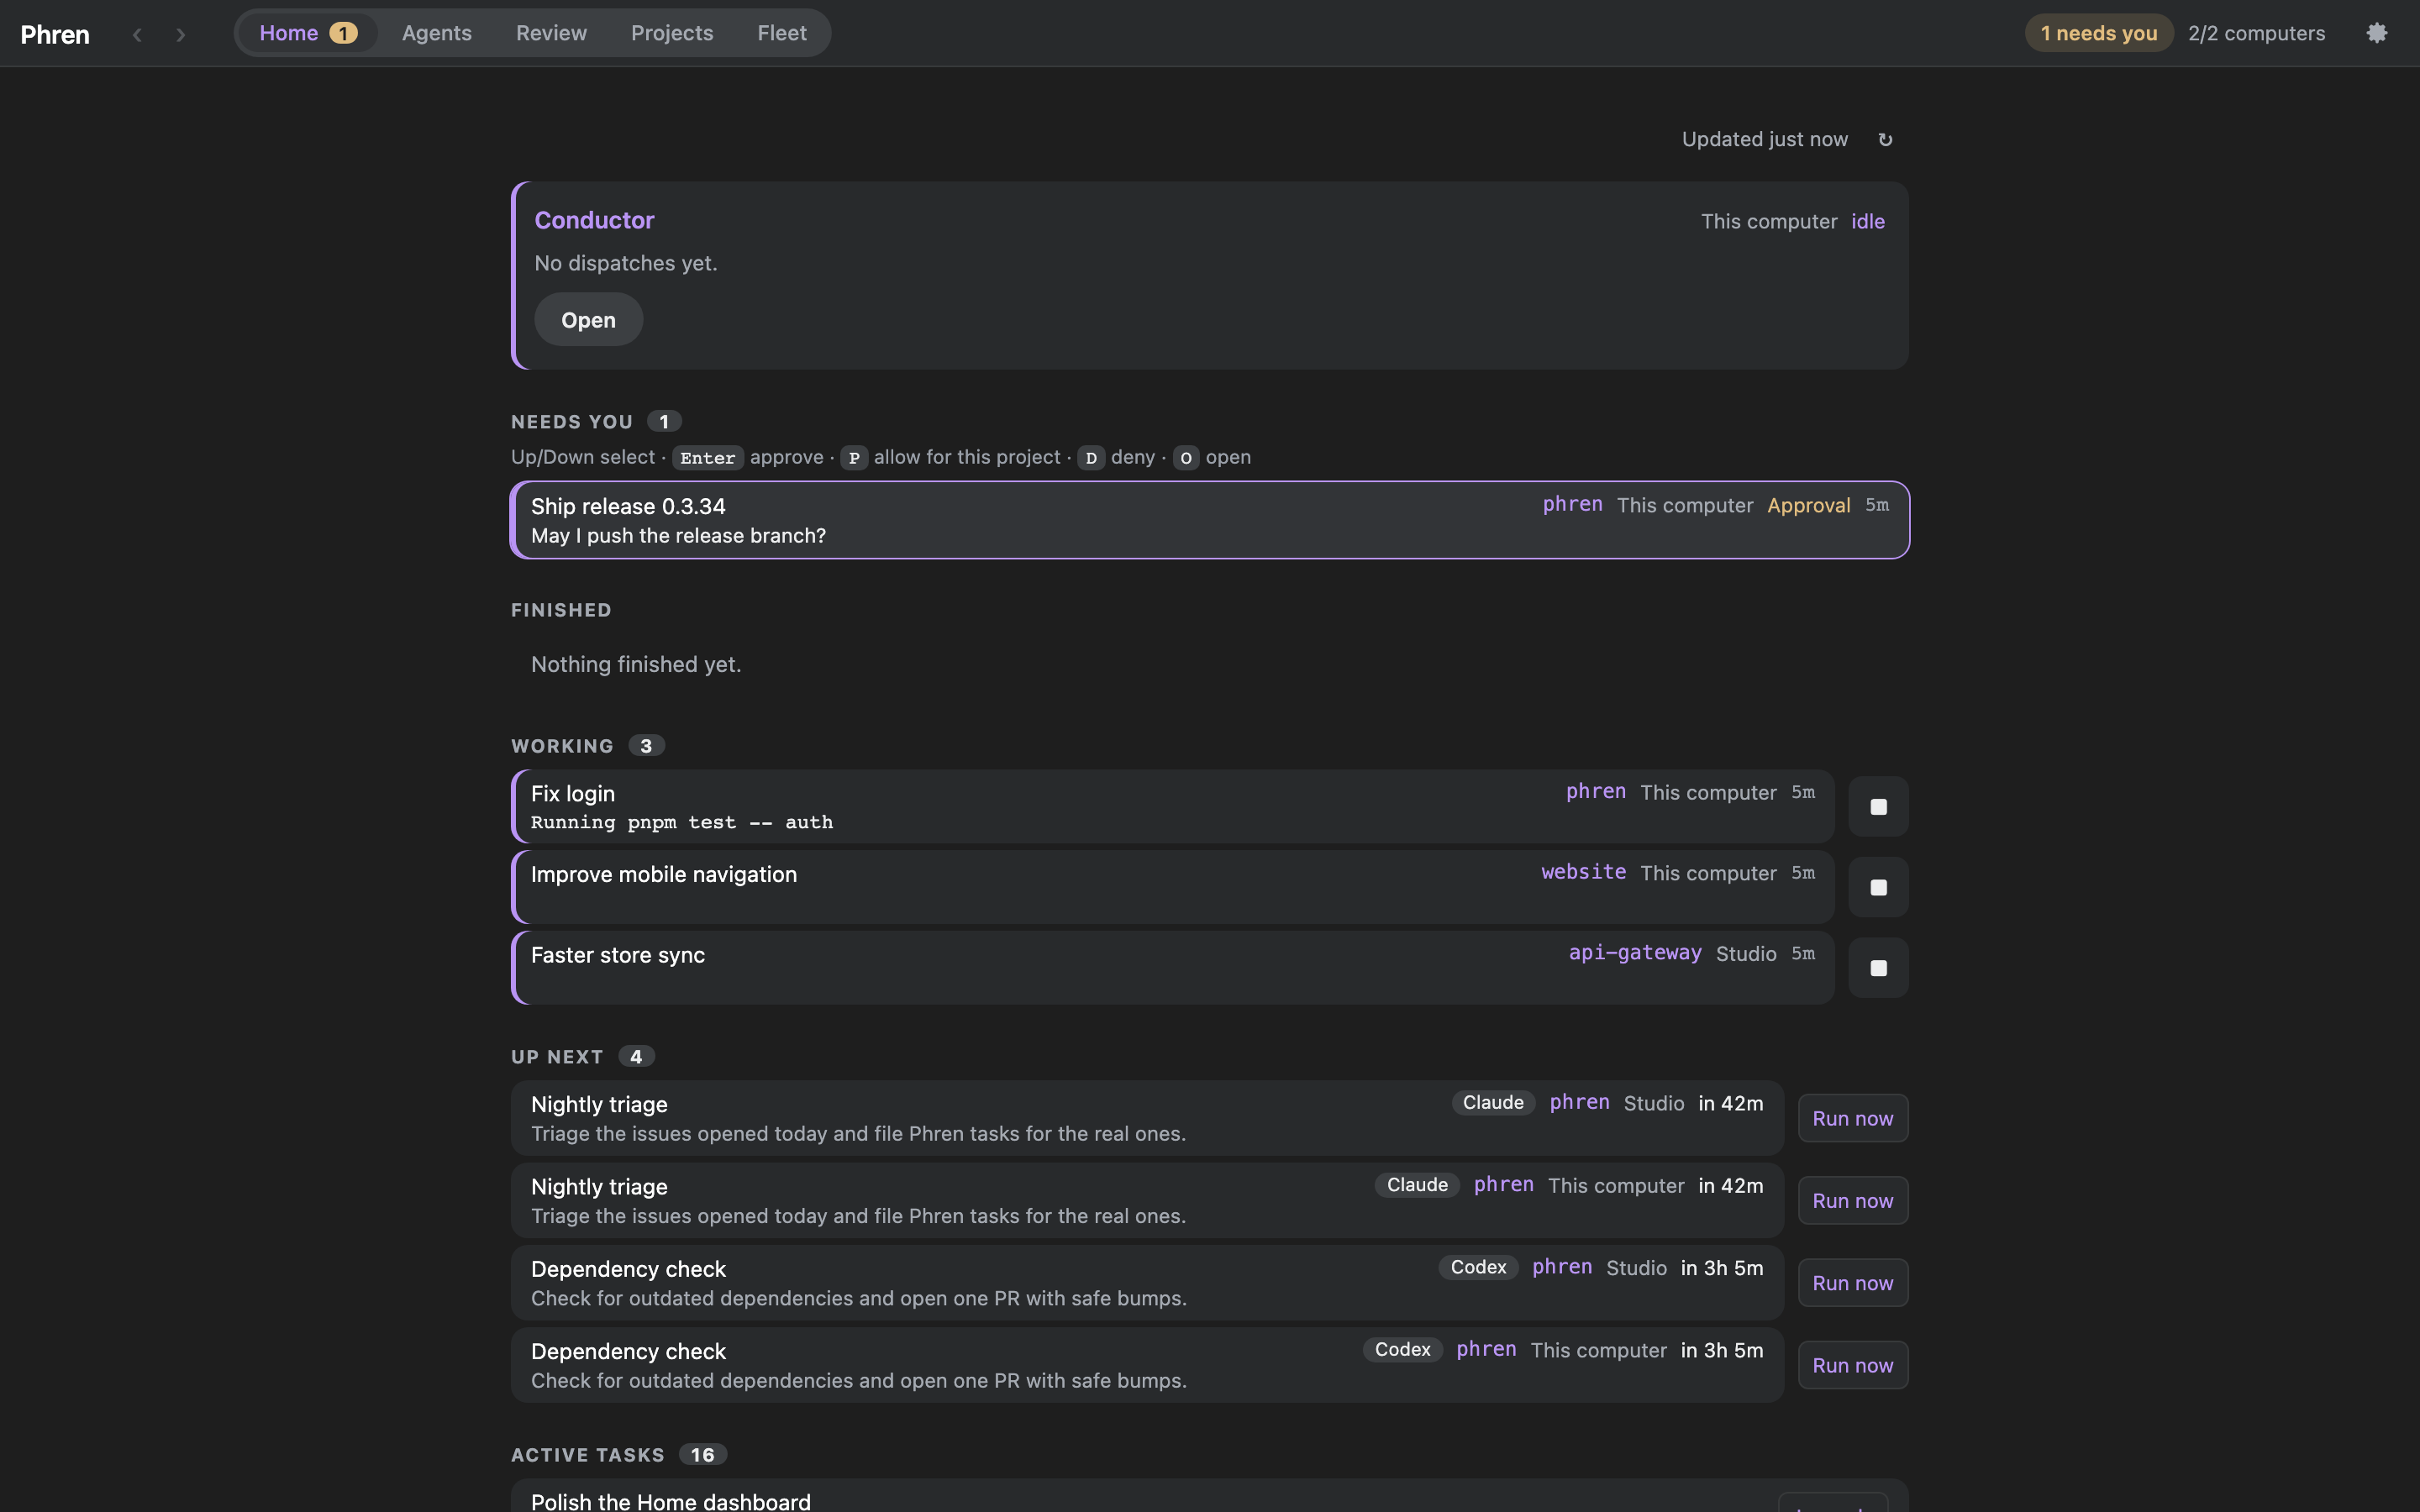Go back with the left arrow
Screen dimensions: 2420x1512
point(137,34)
